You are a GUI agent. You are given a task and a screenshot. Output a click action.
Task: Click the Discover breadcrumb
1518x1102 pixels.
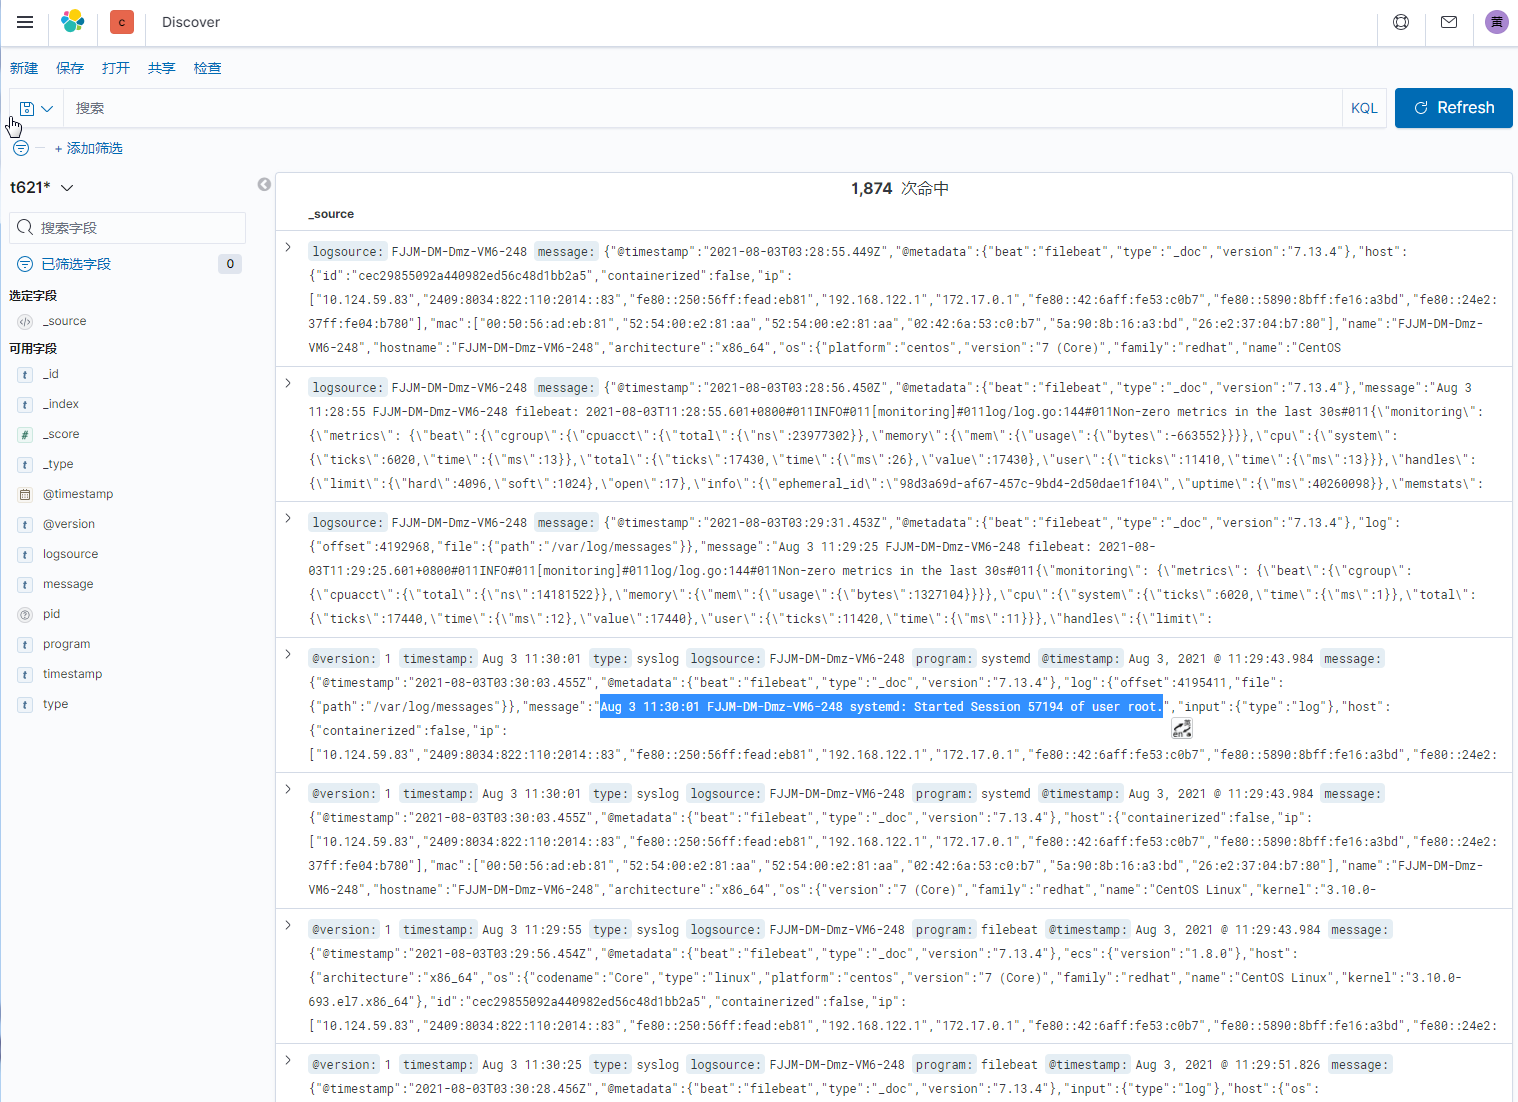[x=191, y=22]
